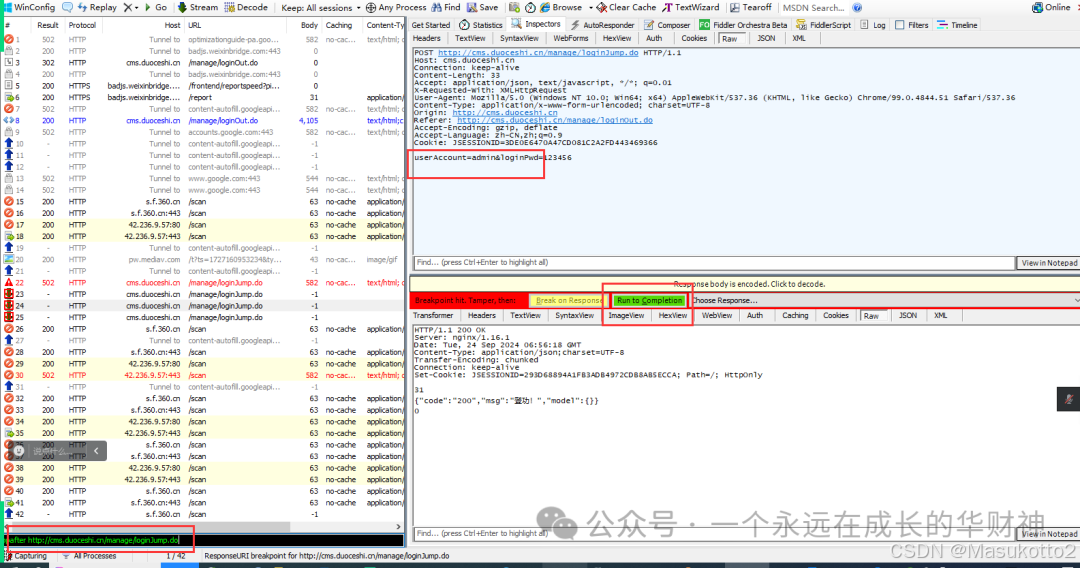1080x568 pixels.
Task: Click the camera screenshot toolbar icon
Action: [x=515, y=7]
